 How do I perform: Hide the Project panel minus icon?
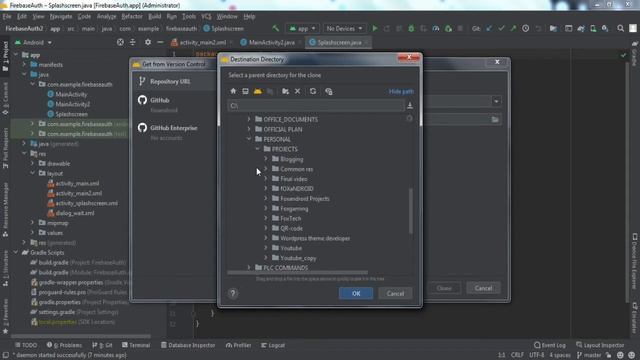tap(160, 42)
